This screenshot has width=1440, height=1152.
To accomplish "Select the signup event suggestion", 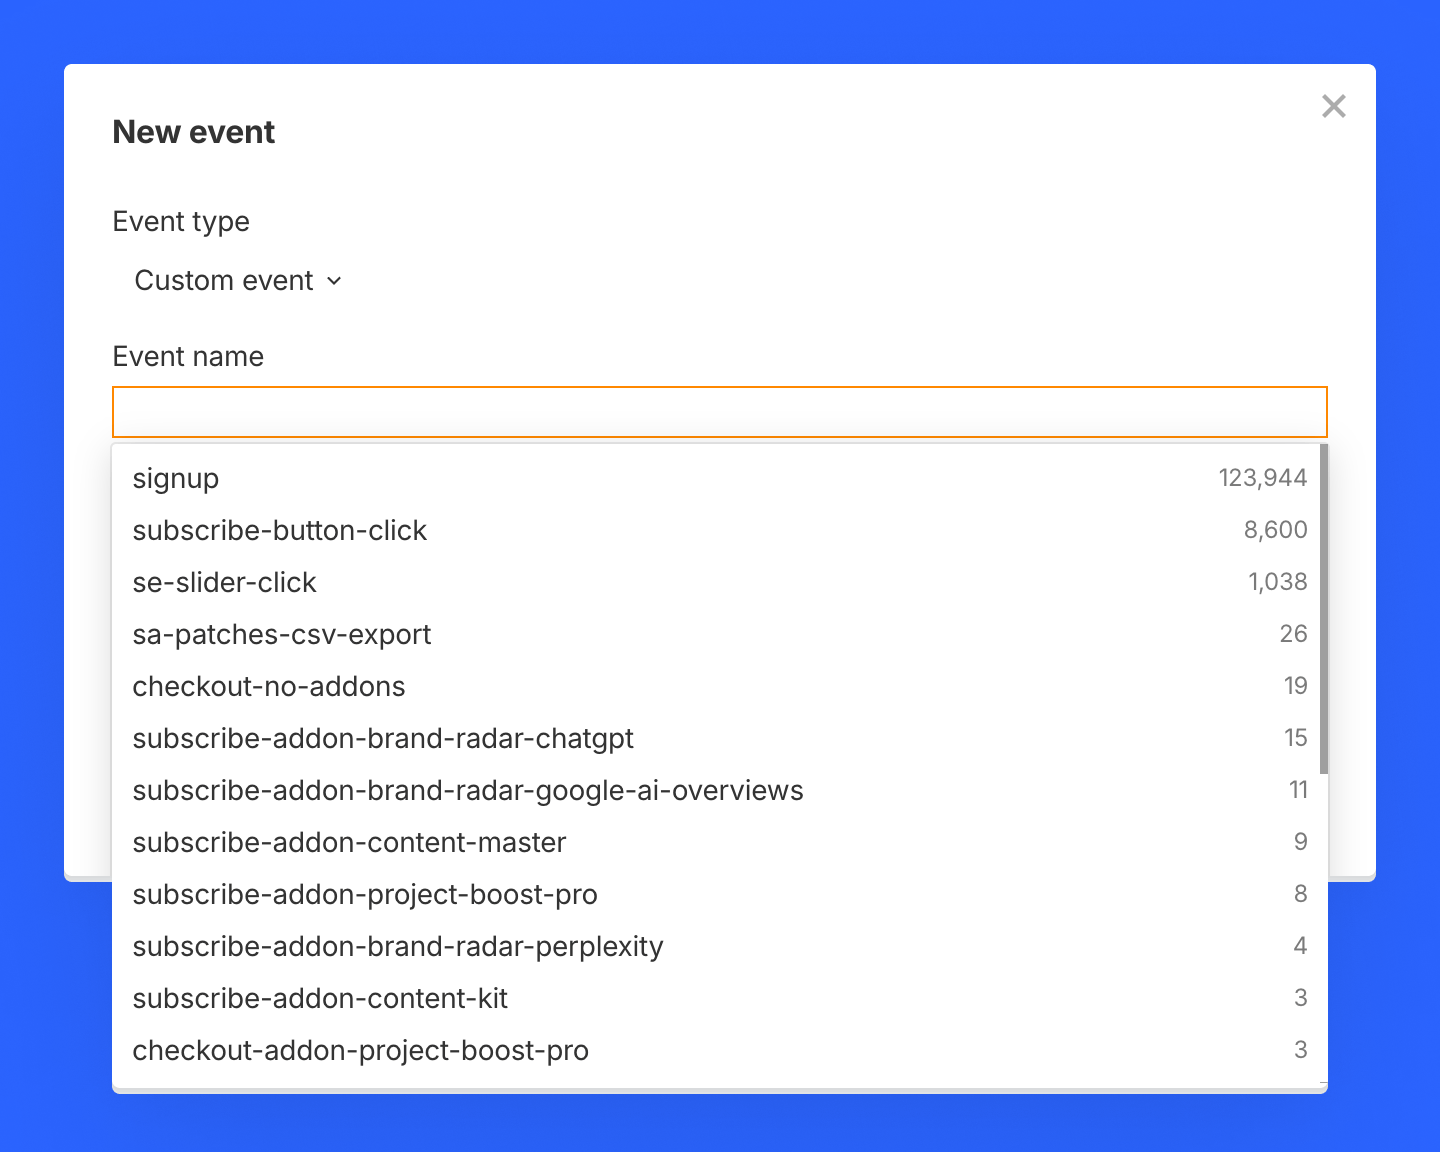I will click(x=176, y=479).
